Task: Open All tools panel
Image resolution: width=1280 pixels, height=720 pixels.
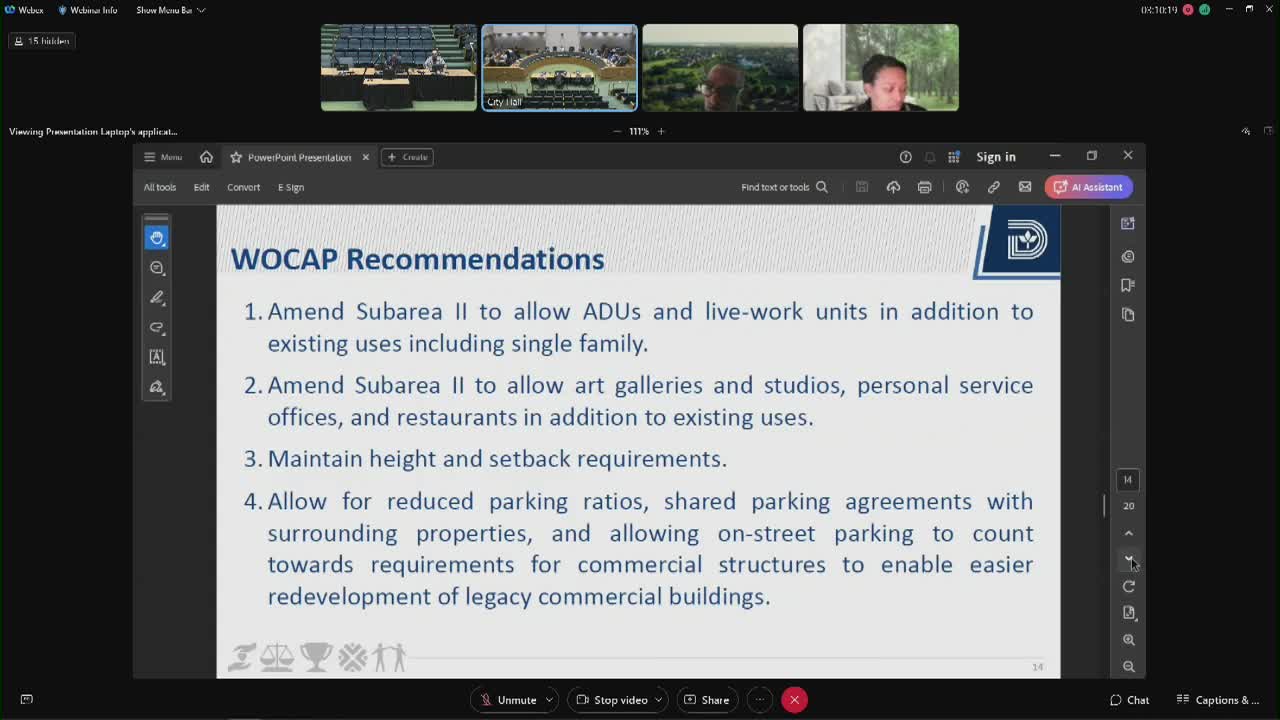Action: pyautogui.click(x=160, y=187)
